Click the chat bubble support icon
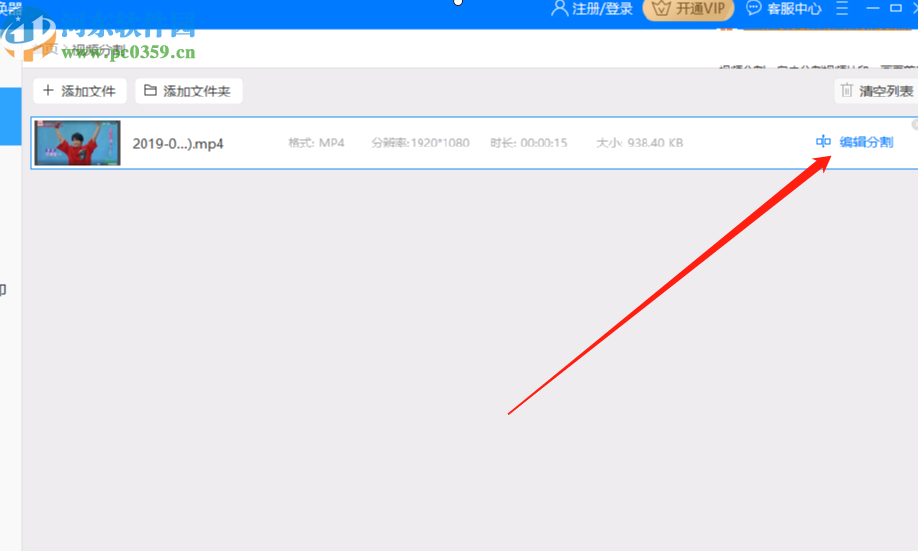 [753, 8]
